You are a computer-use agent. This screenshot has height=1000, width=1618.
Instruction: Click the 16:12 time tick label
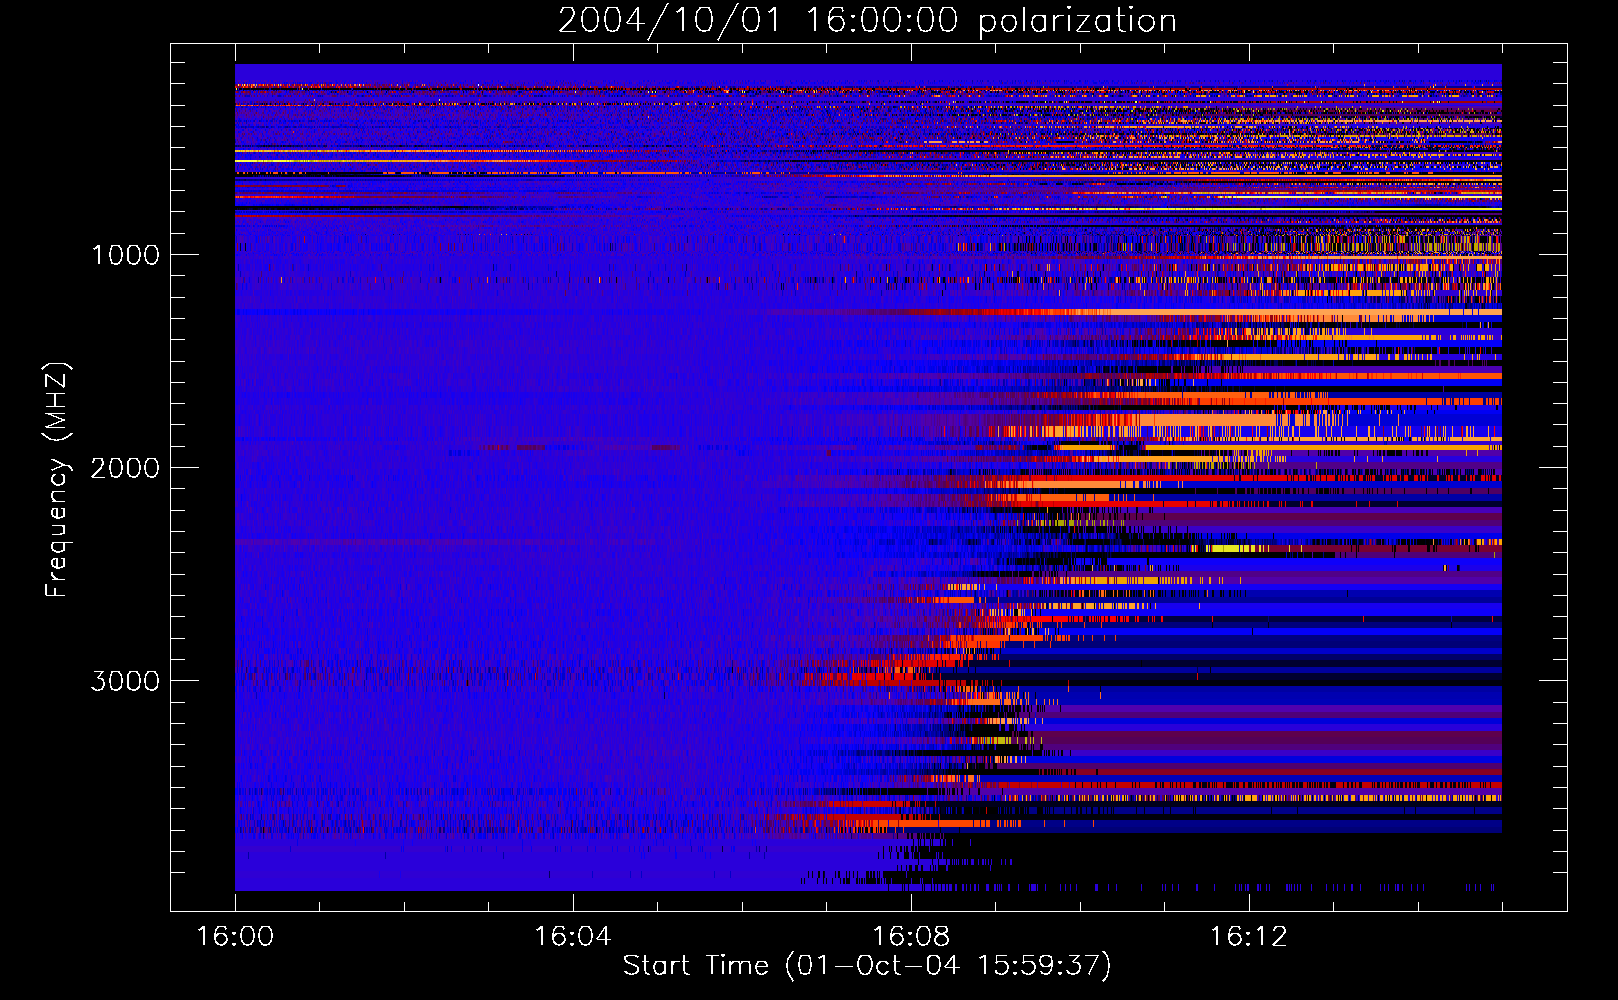pos(1248,937)
